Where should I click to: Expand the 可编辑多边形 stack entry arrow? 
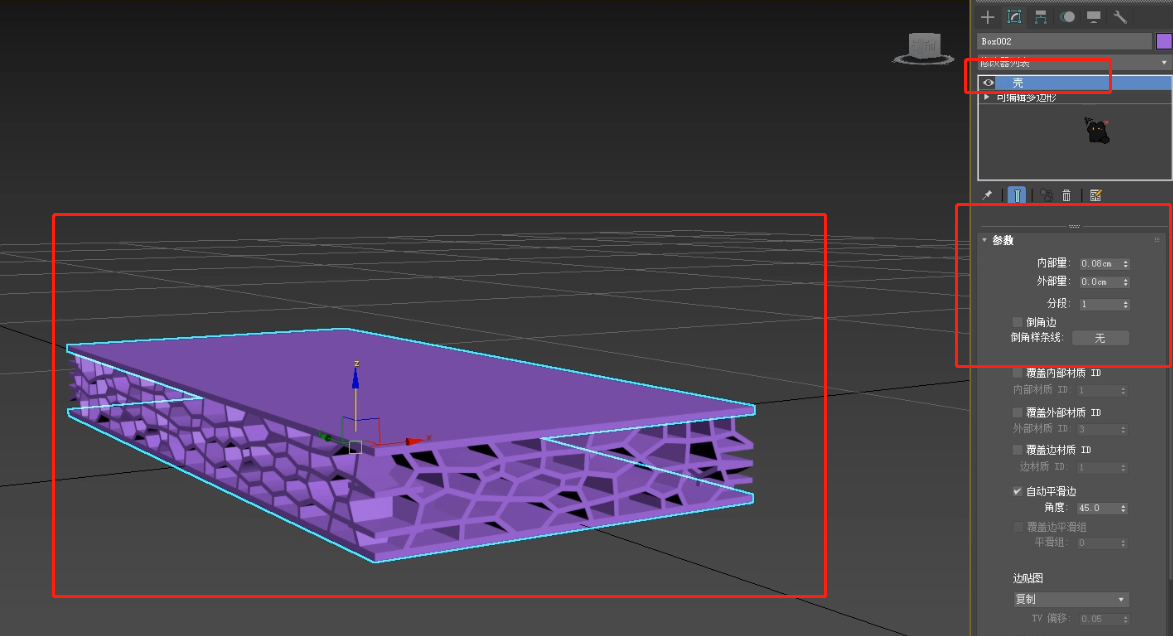987,97
